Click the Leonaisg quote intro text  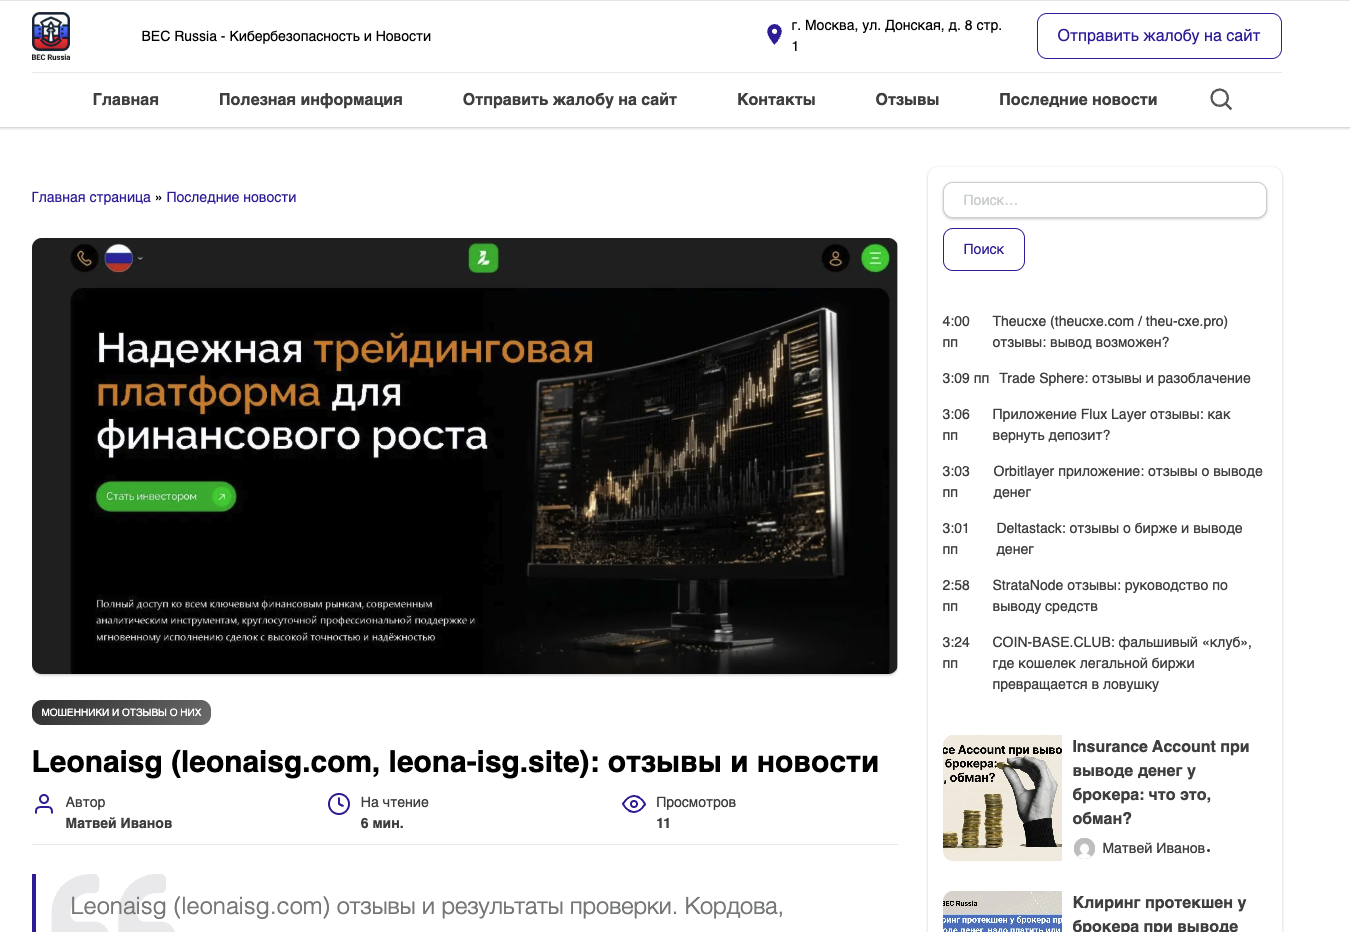coord(427,906)
